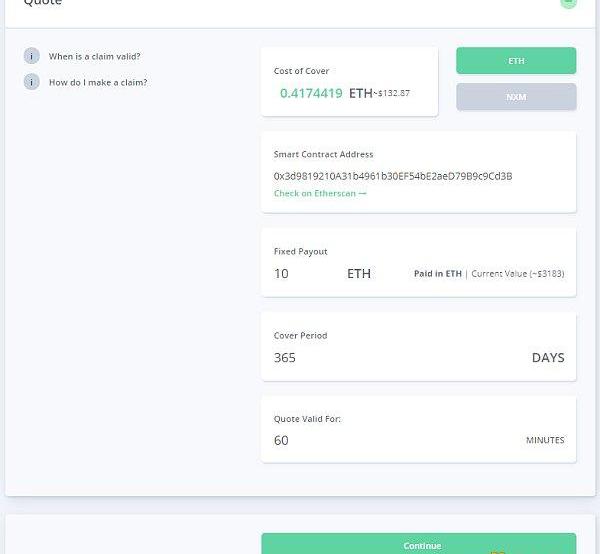This screenshot has width=600, height=554.
Task: Click the Cover Period field showing 365
Action: tap(285, 357)
